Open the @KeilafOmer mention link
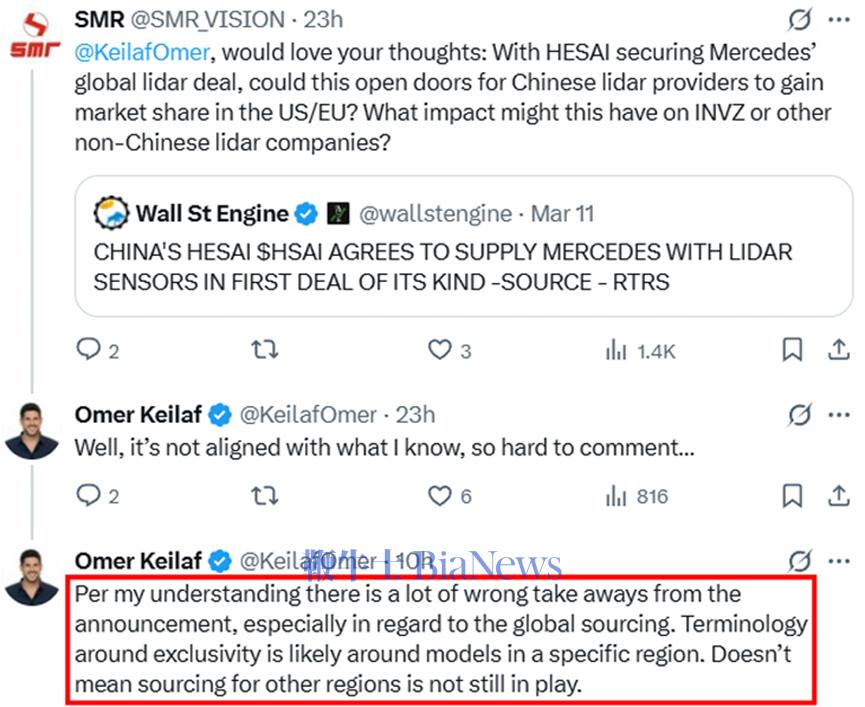Viewport: 865px width, 707px height. (x=142, y=52)
